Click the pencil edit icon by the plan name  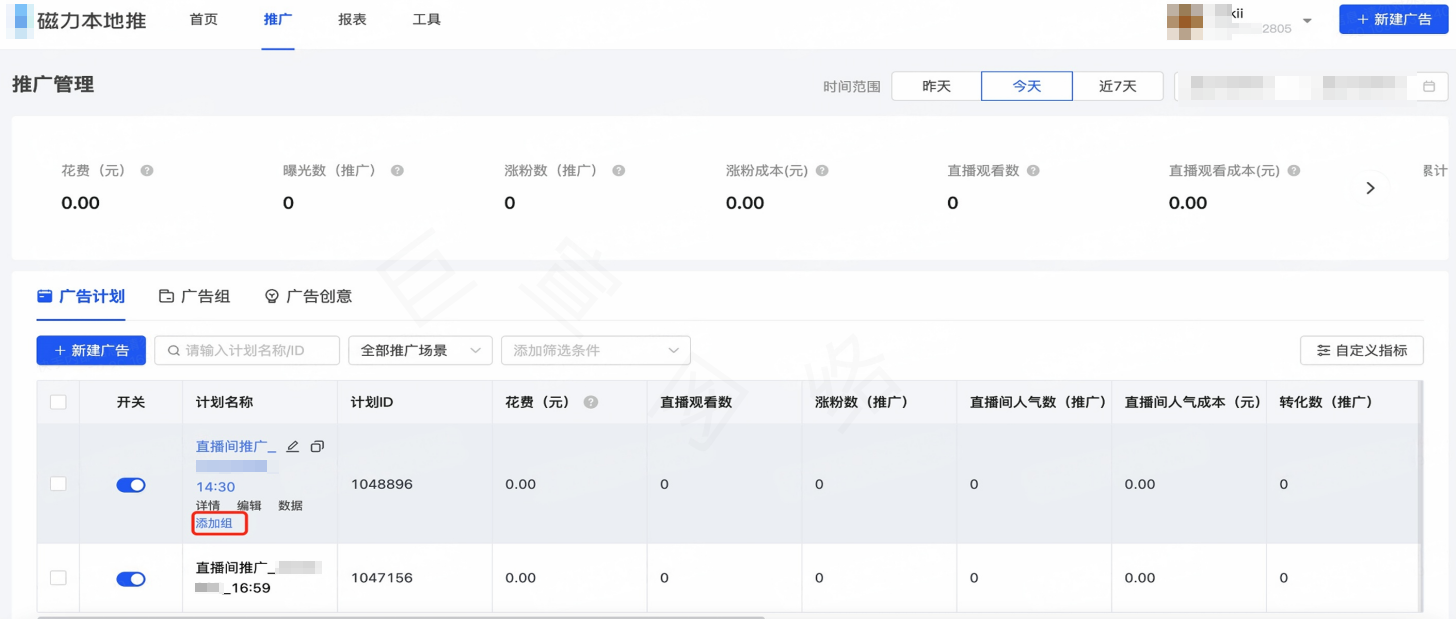coord(292,446)
